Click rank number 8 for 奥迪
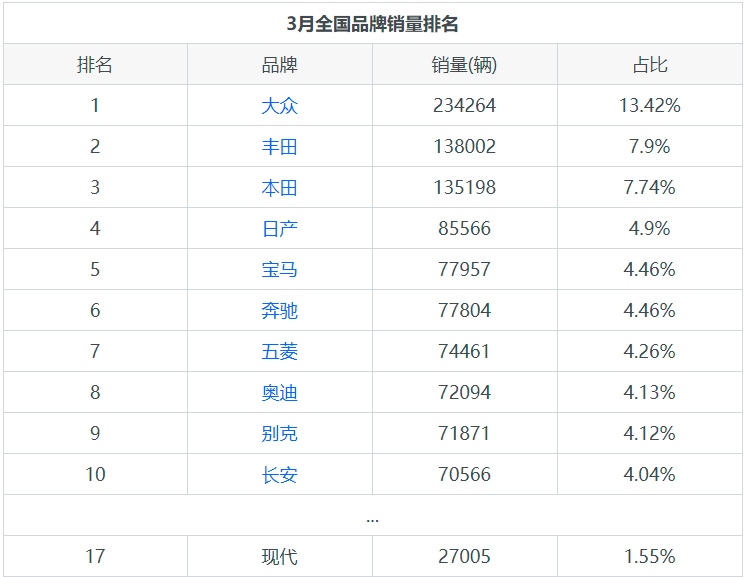 coord(95,393)
